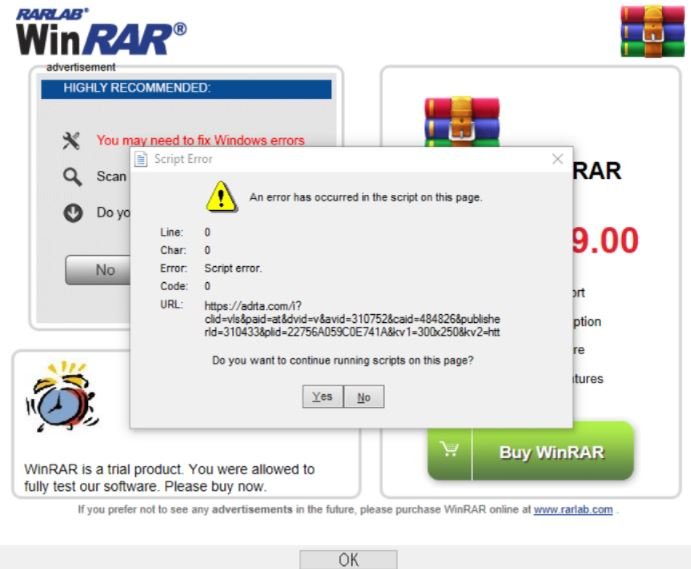Open the www.rarlab.com link
Screen dimensions: 691x569
(573, 509)
